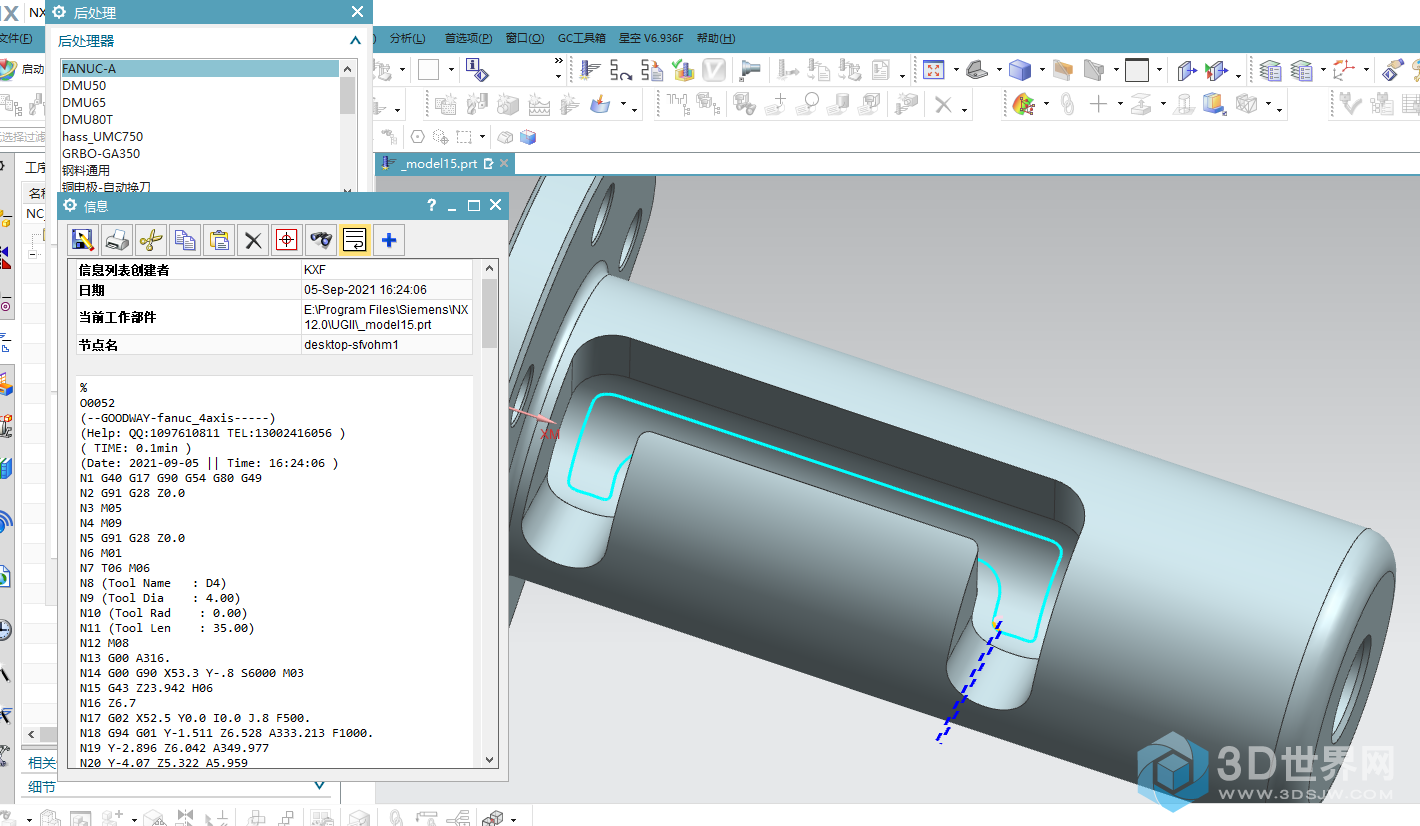Click the blue plus icon in Information window
Image resolution: width=1420 pixels, height=826 pixels.
point(389,240)
